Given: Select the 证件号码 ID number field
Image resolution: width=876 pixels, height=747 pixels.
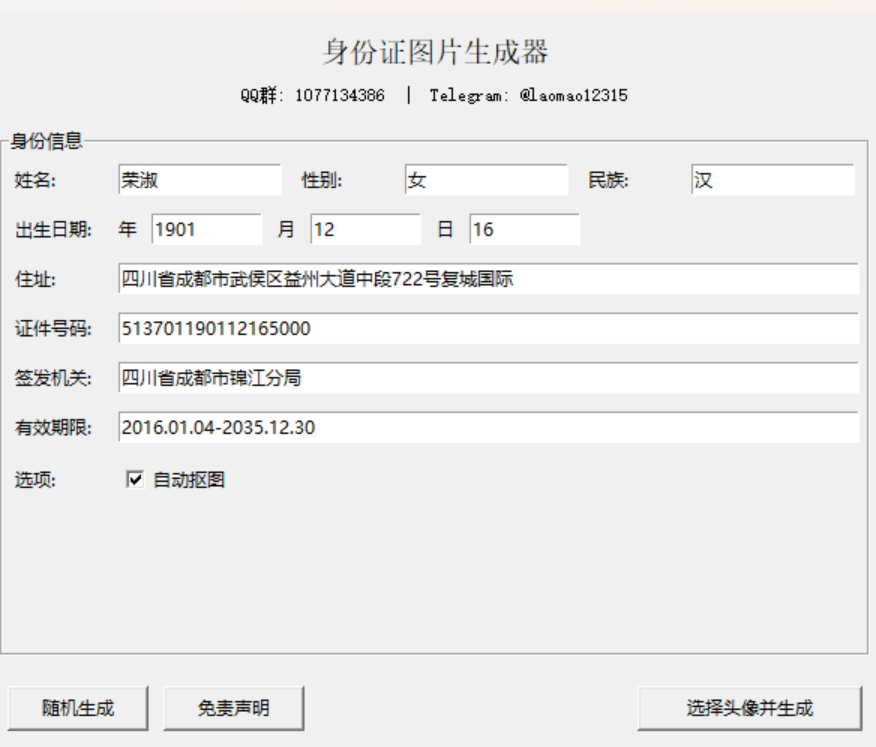Looking at the screenshot, I should [x=487, y=328].
